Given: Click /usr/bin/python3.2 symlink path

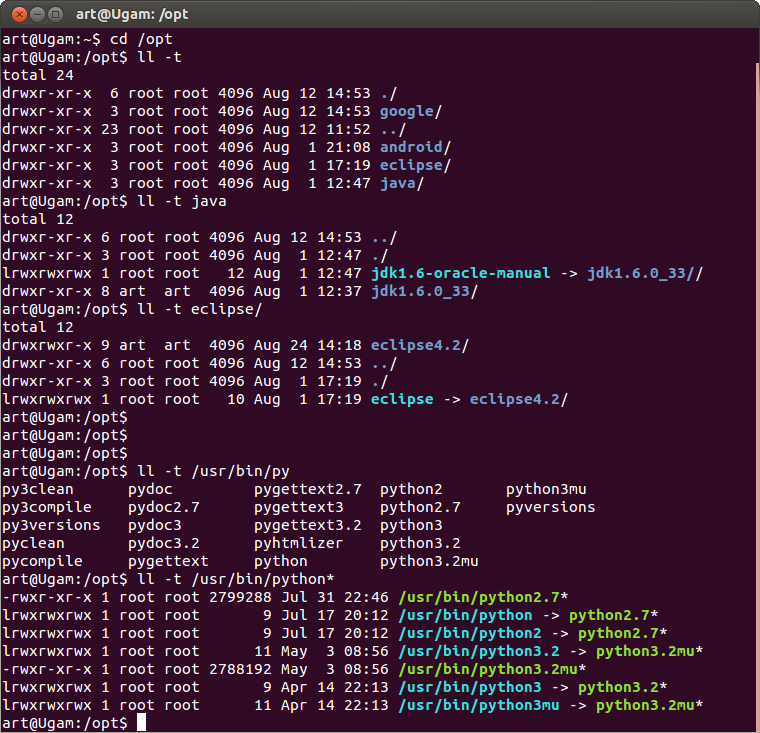Looking at the screenshot, I should pos(478,652).
